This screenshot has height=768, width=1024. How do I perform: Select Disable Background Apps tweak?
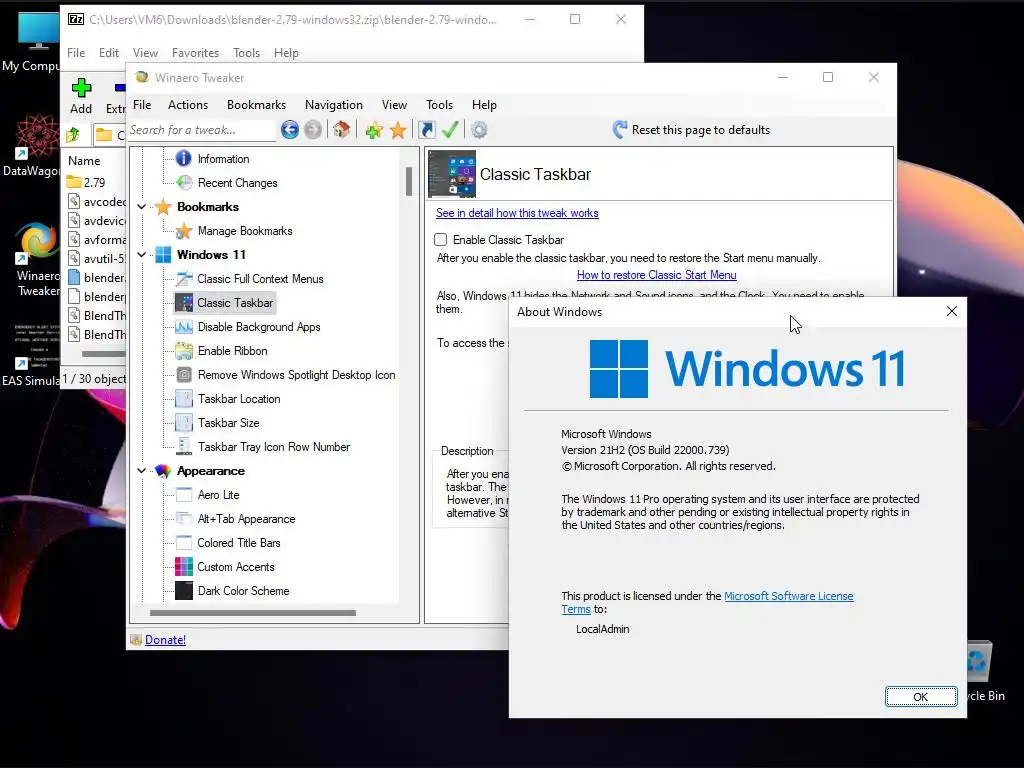(x=259, y=327)
